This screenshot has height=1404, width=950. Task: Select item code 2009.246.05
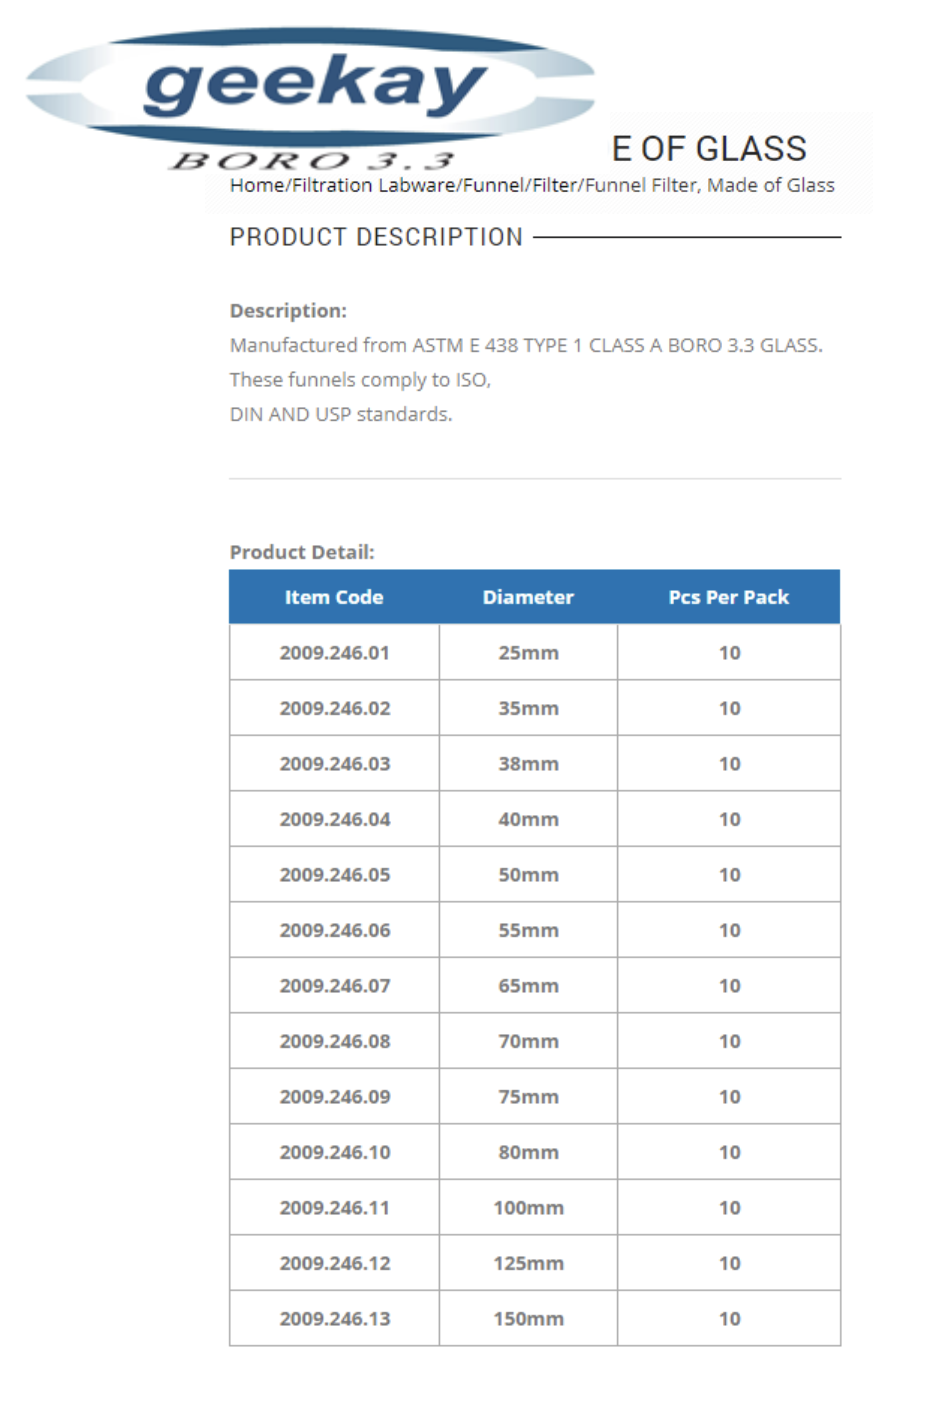pos(334,875)
